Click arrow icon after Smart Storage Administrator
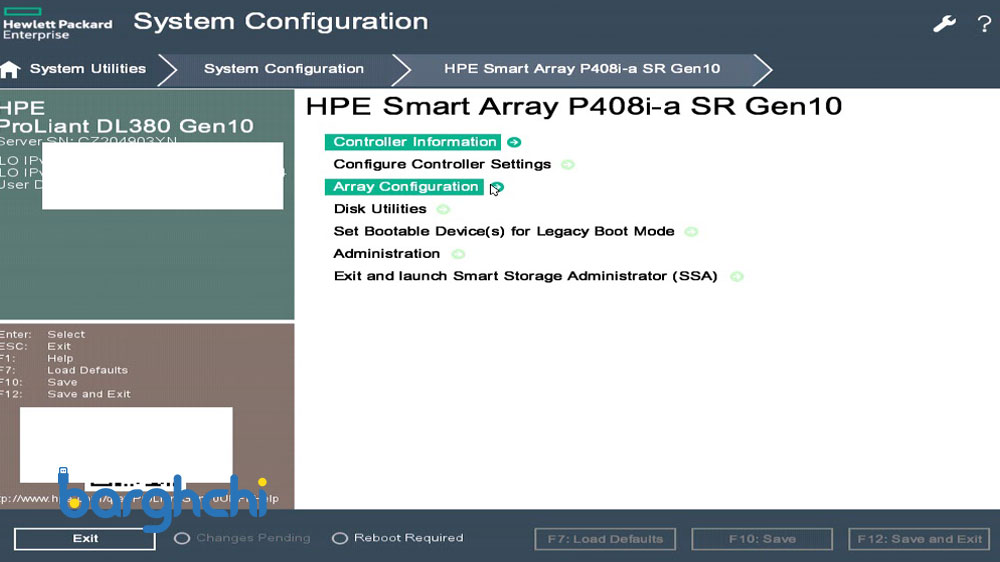1000x562 pixels. click(x=737, y=277)
